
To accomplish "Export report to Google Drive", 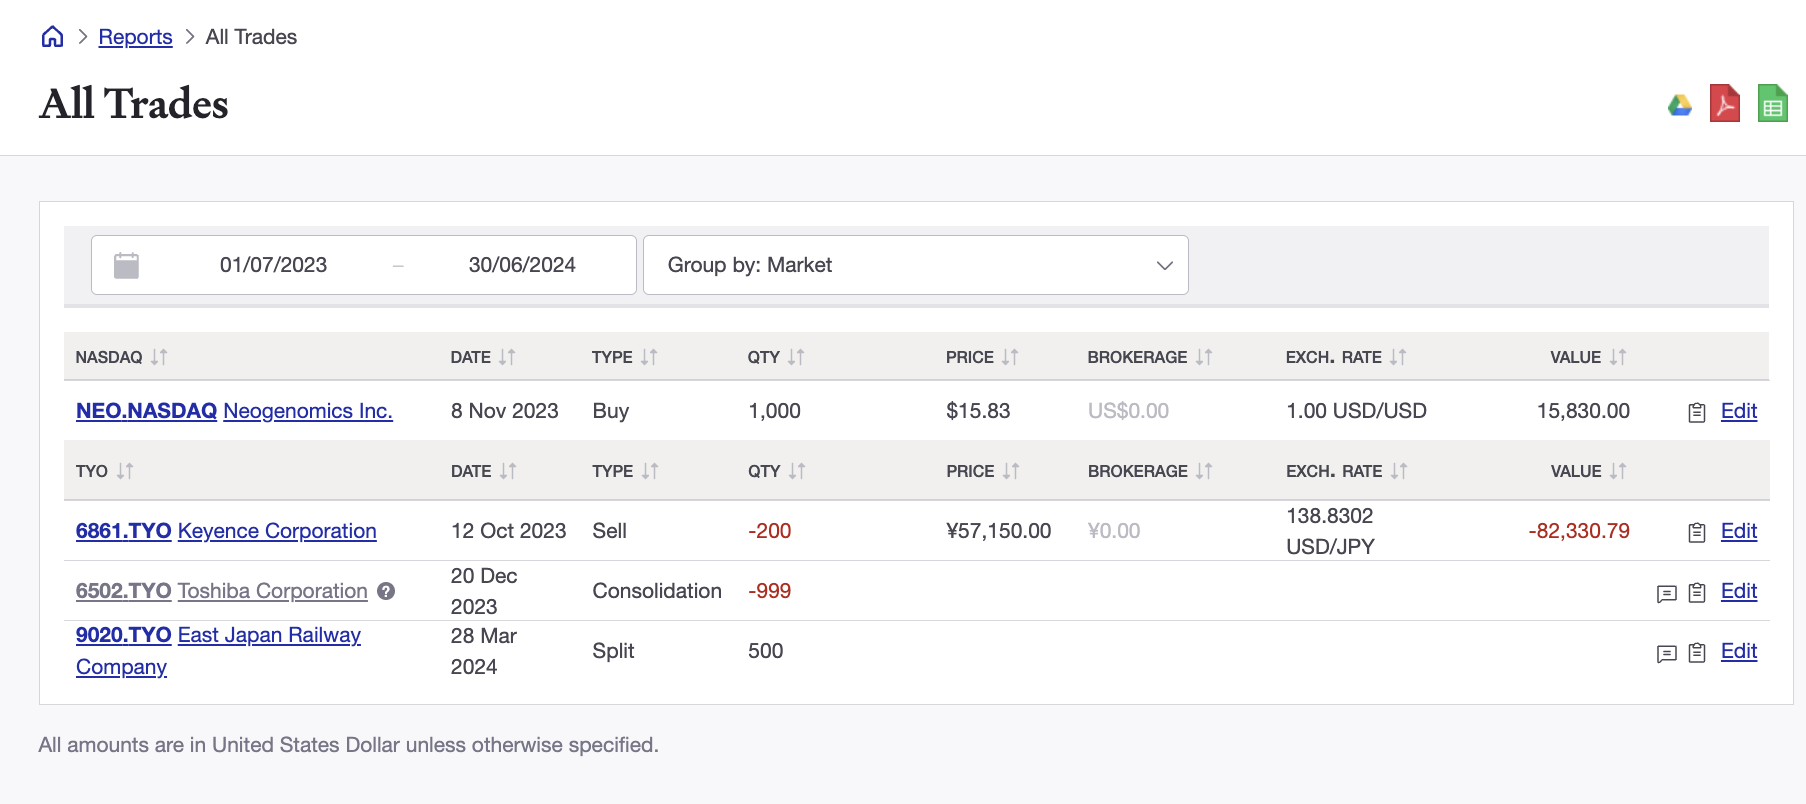I will coord(1680,105).
